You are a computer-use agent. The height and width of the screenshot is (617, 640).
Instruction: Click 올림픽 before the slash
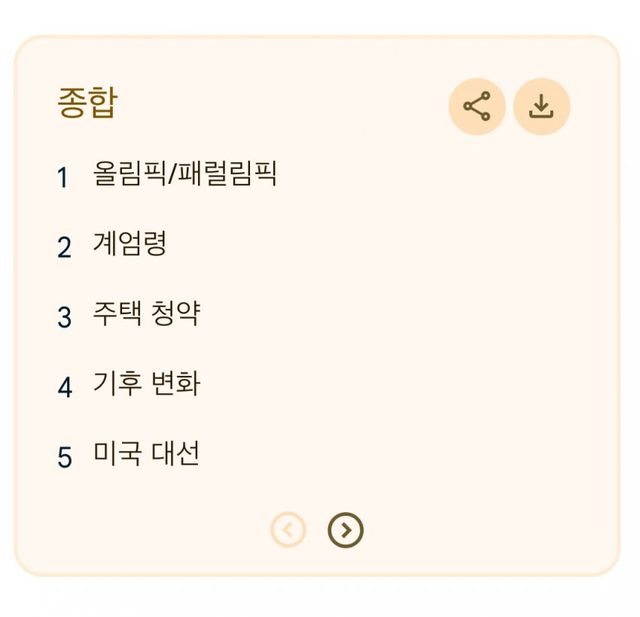tap(129, 174)
